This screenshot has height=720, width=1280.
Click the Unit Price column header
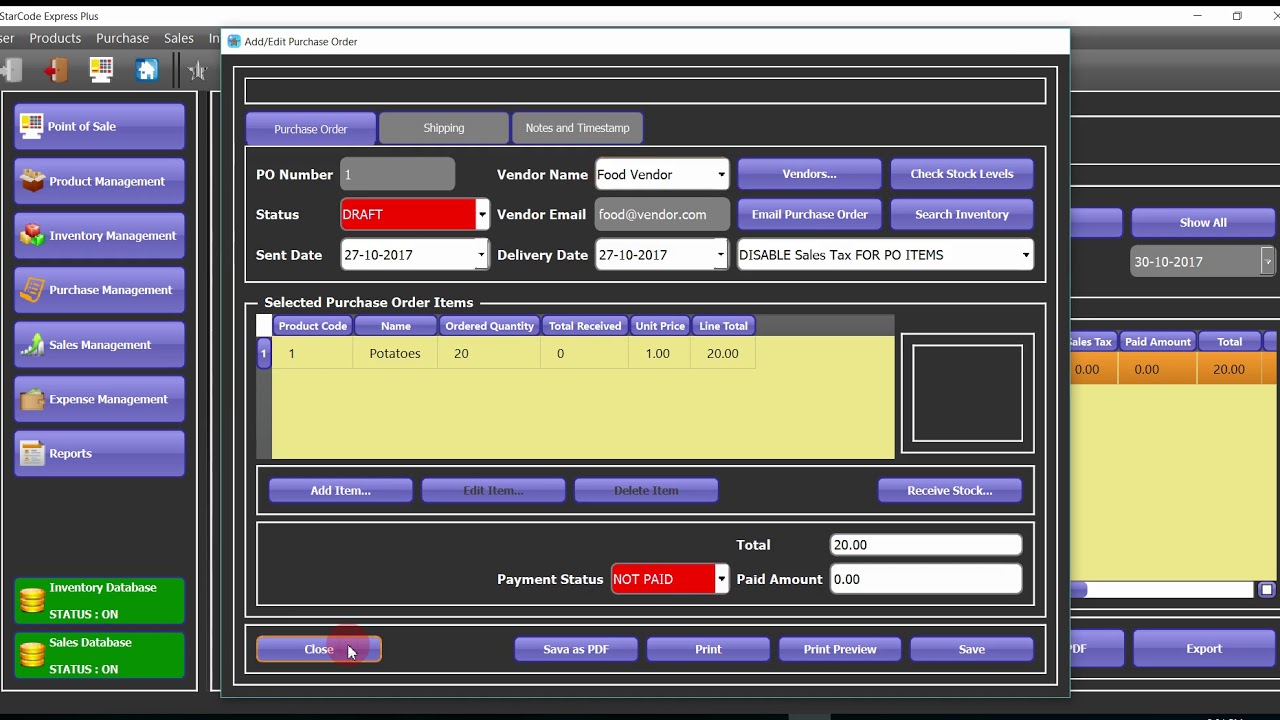pos(660,326)
